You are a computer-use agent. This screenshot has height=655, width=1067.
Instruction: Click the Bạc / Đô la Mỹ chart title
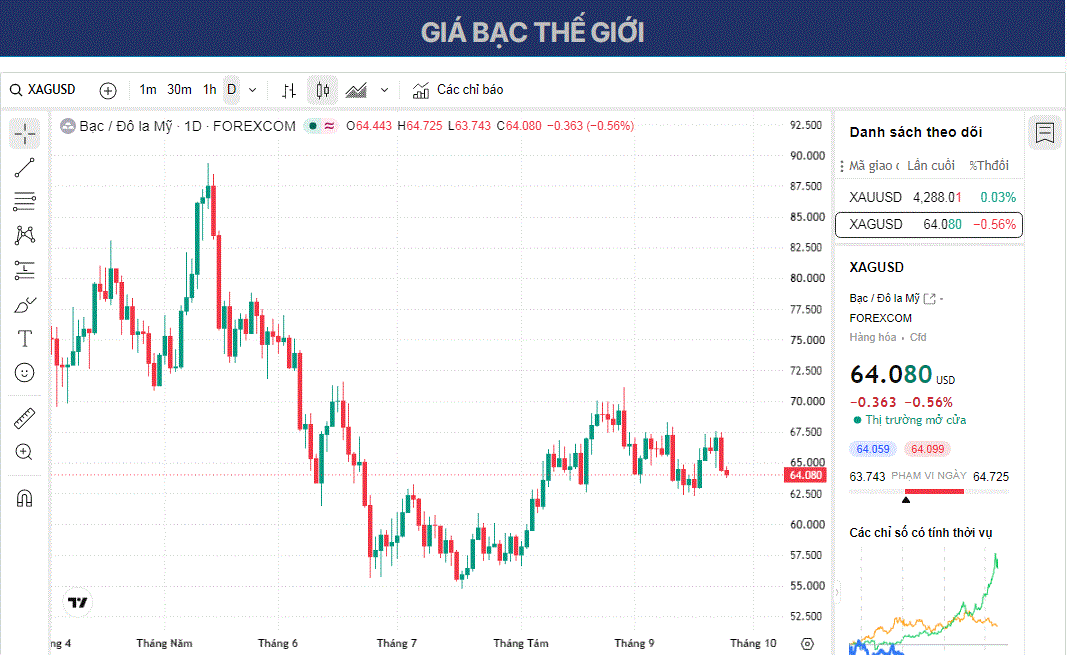point(125,126)
